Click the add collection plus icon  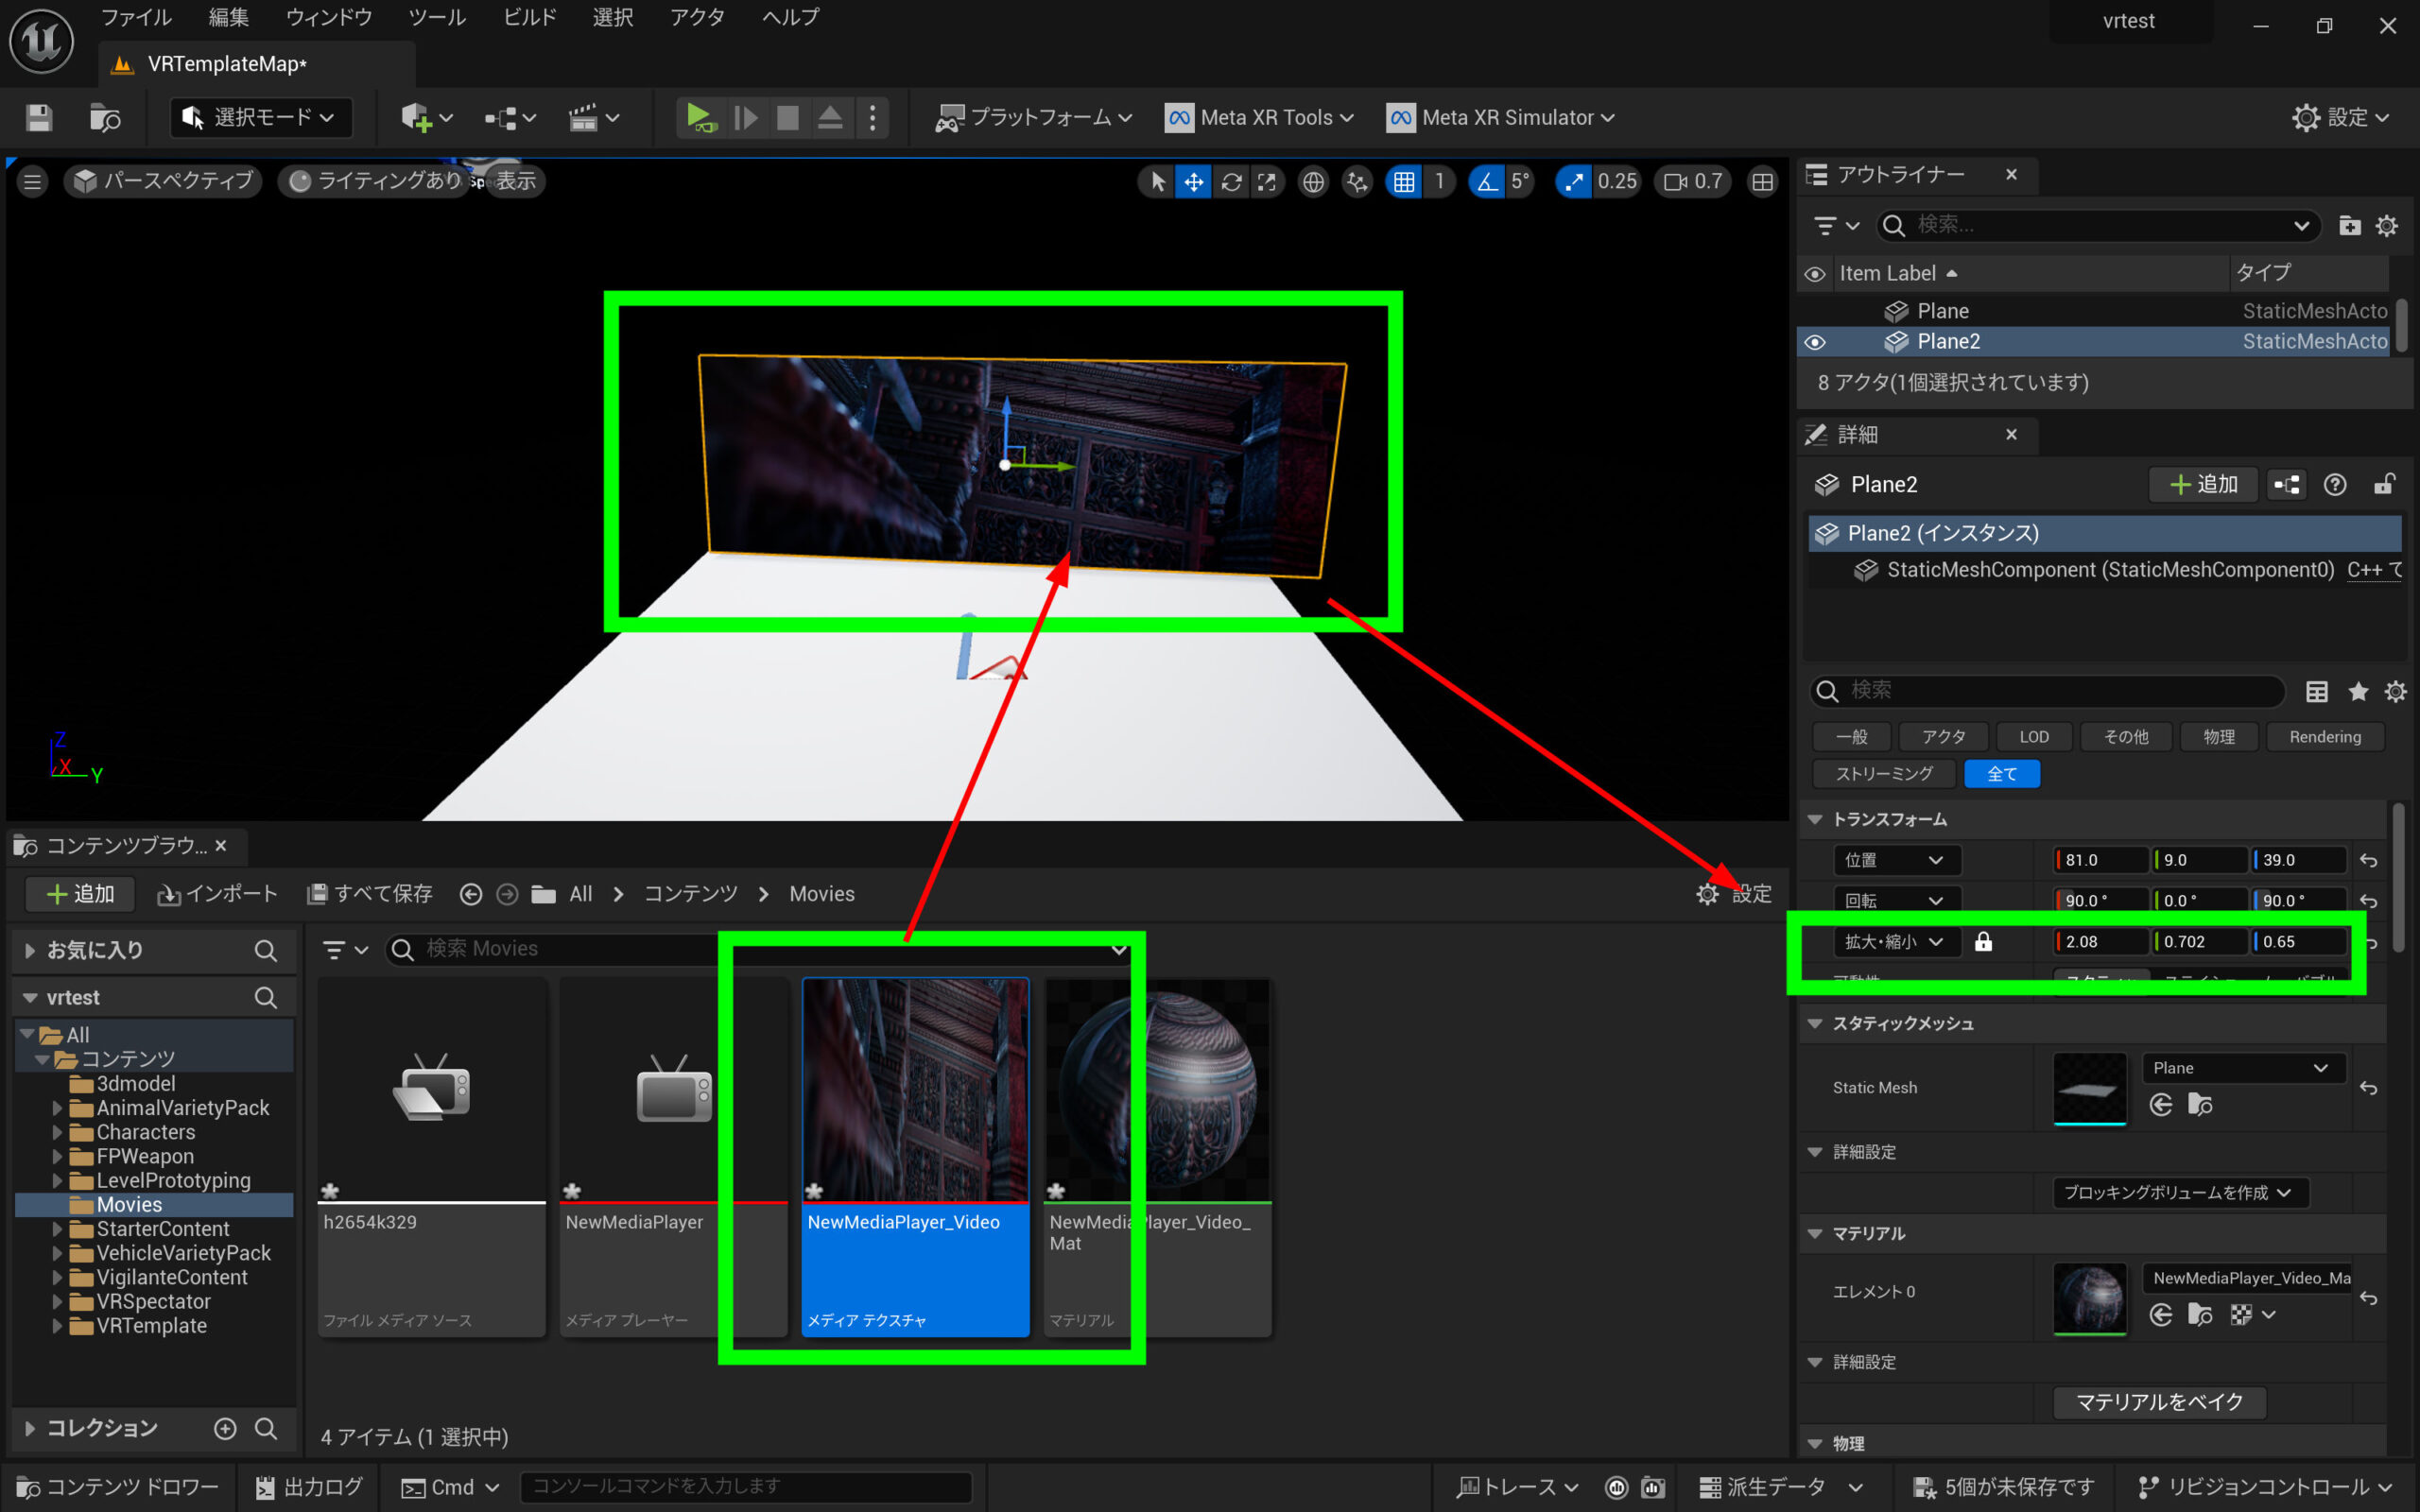225,1428
